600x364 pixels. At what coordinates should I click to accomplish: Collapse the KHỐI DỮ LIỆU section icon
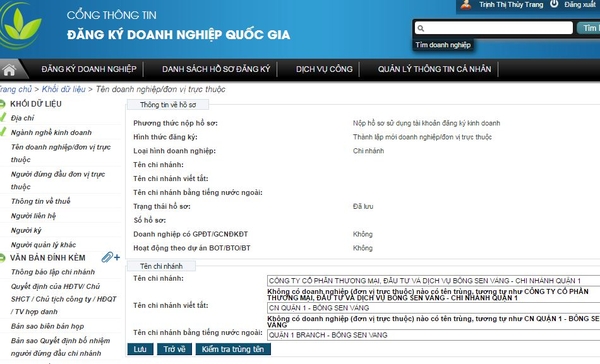point(2,104)
